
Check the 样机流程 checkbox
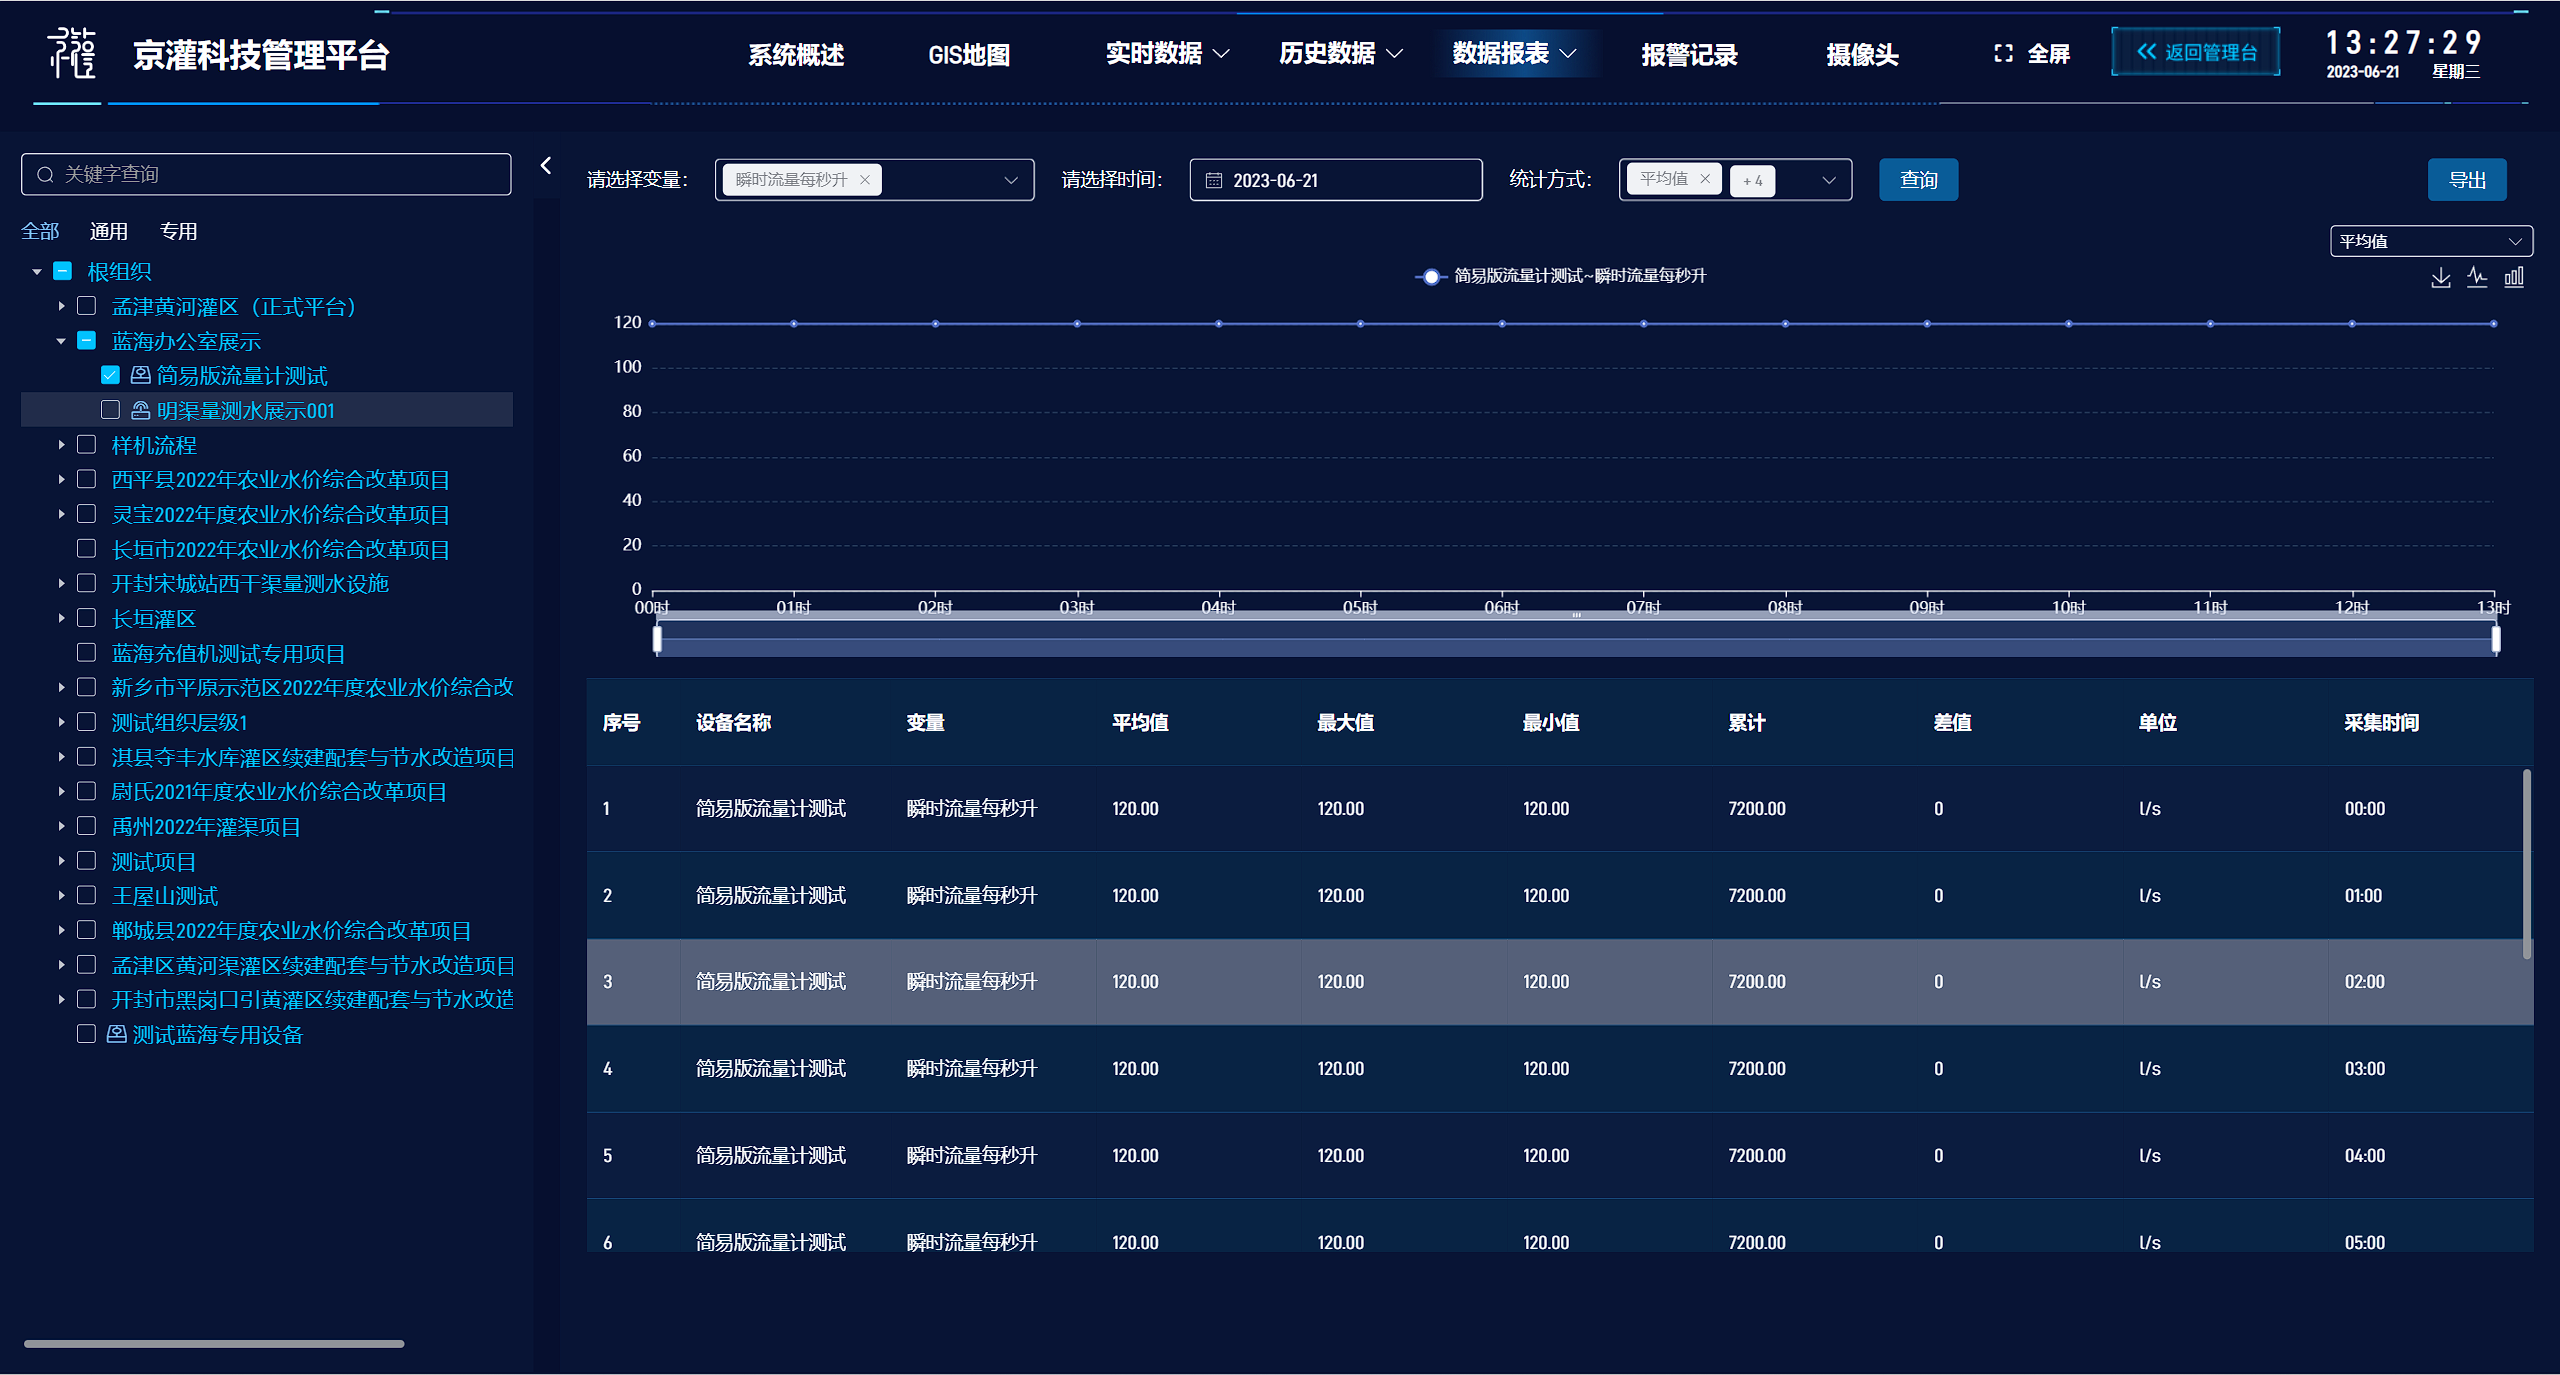click(87, 445)
